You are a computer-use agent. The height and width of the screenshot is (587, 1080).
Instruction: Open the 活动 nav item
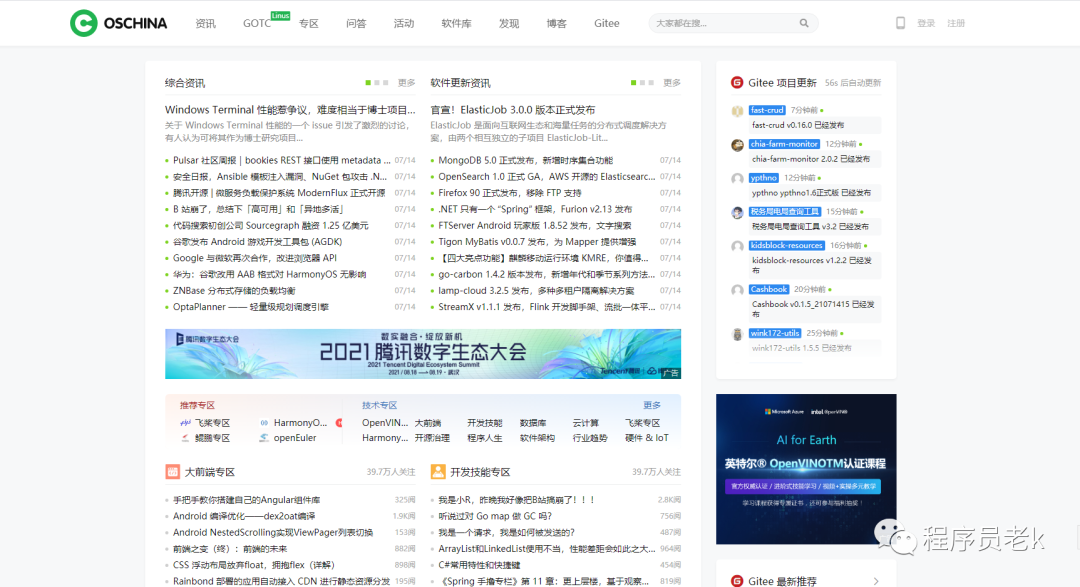404,23
